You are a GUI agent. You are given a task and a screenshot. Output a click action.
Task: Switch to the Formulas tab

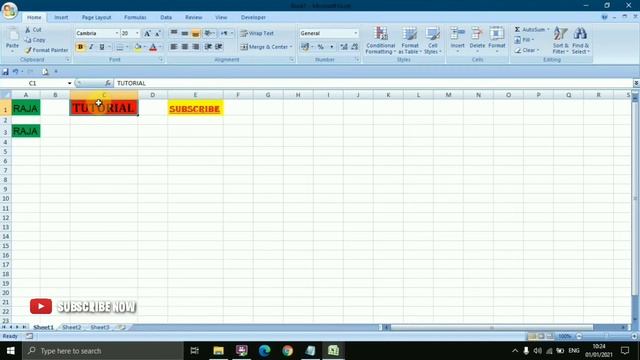tap(135, 18)
